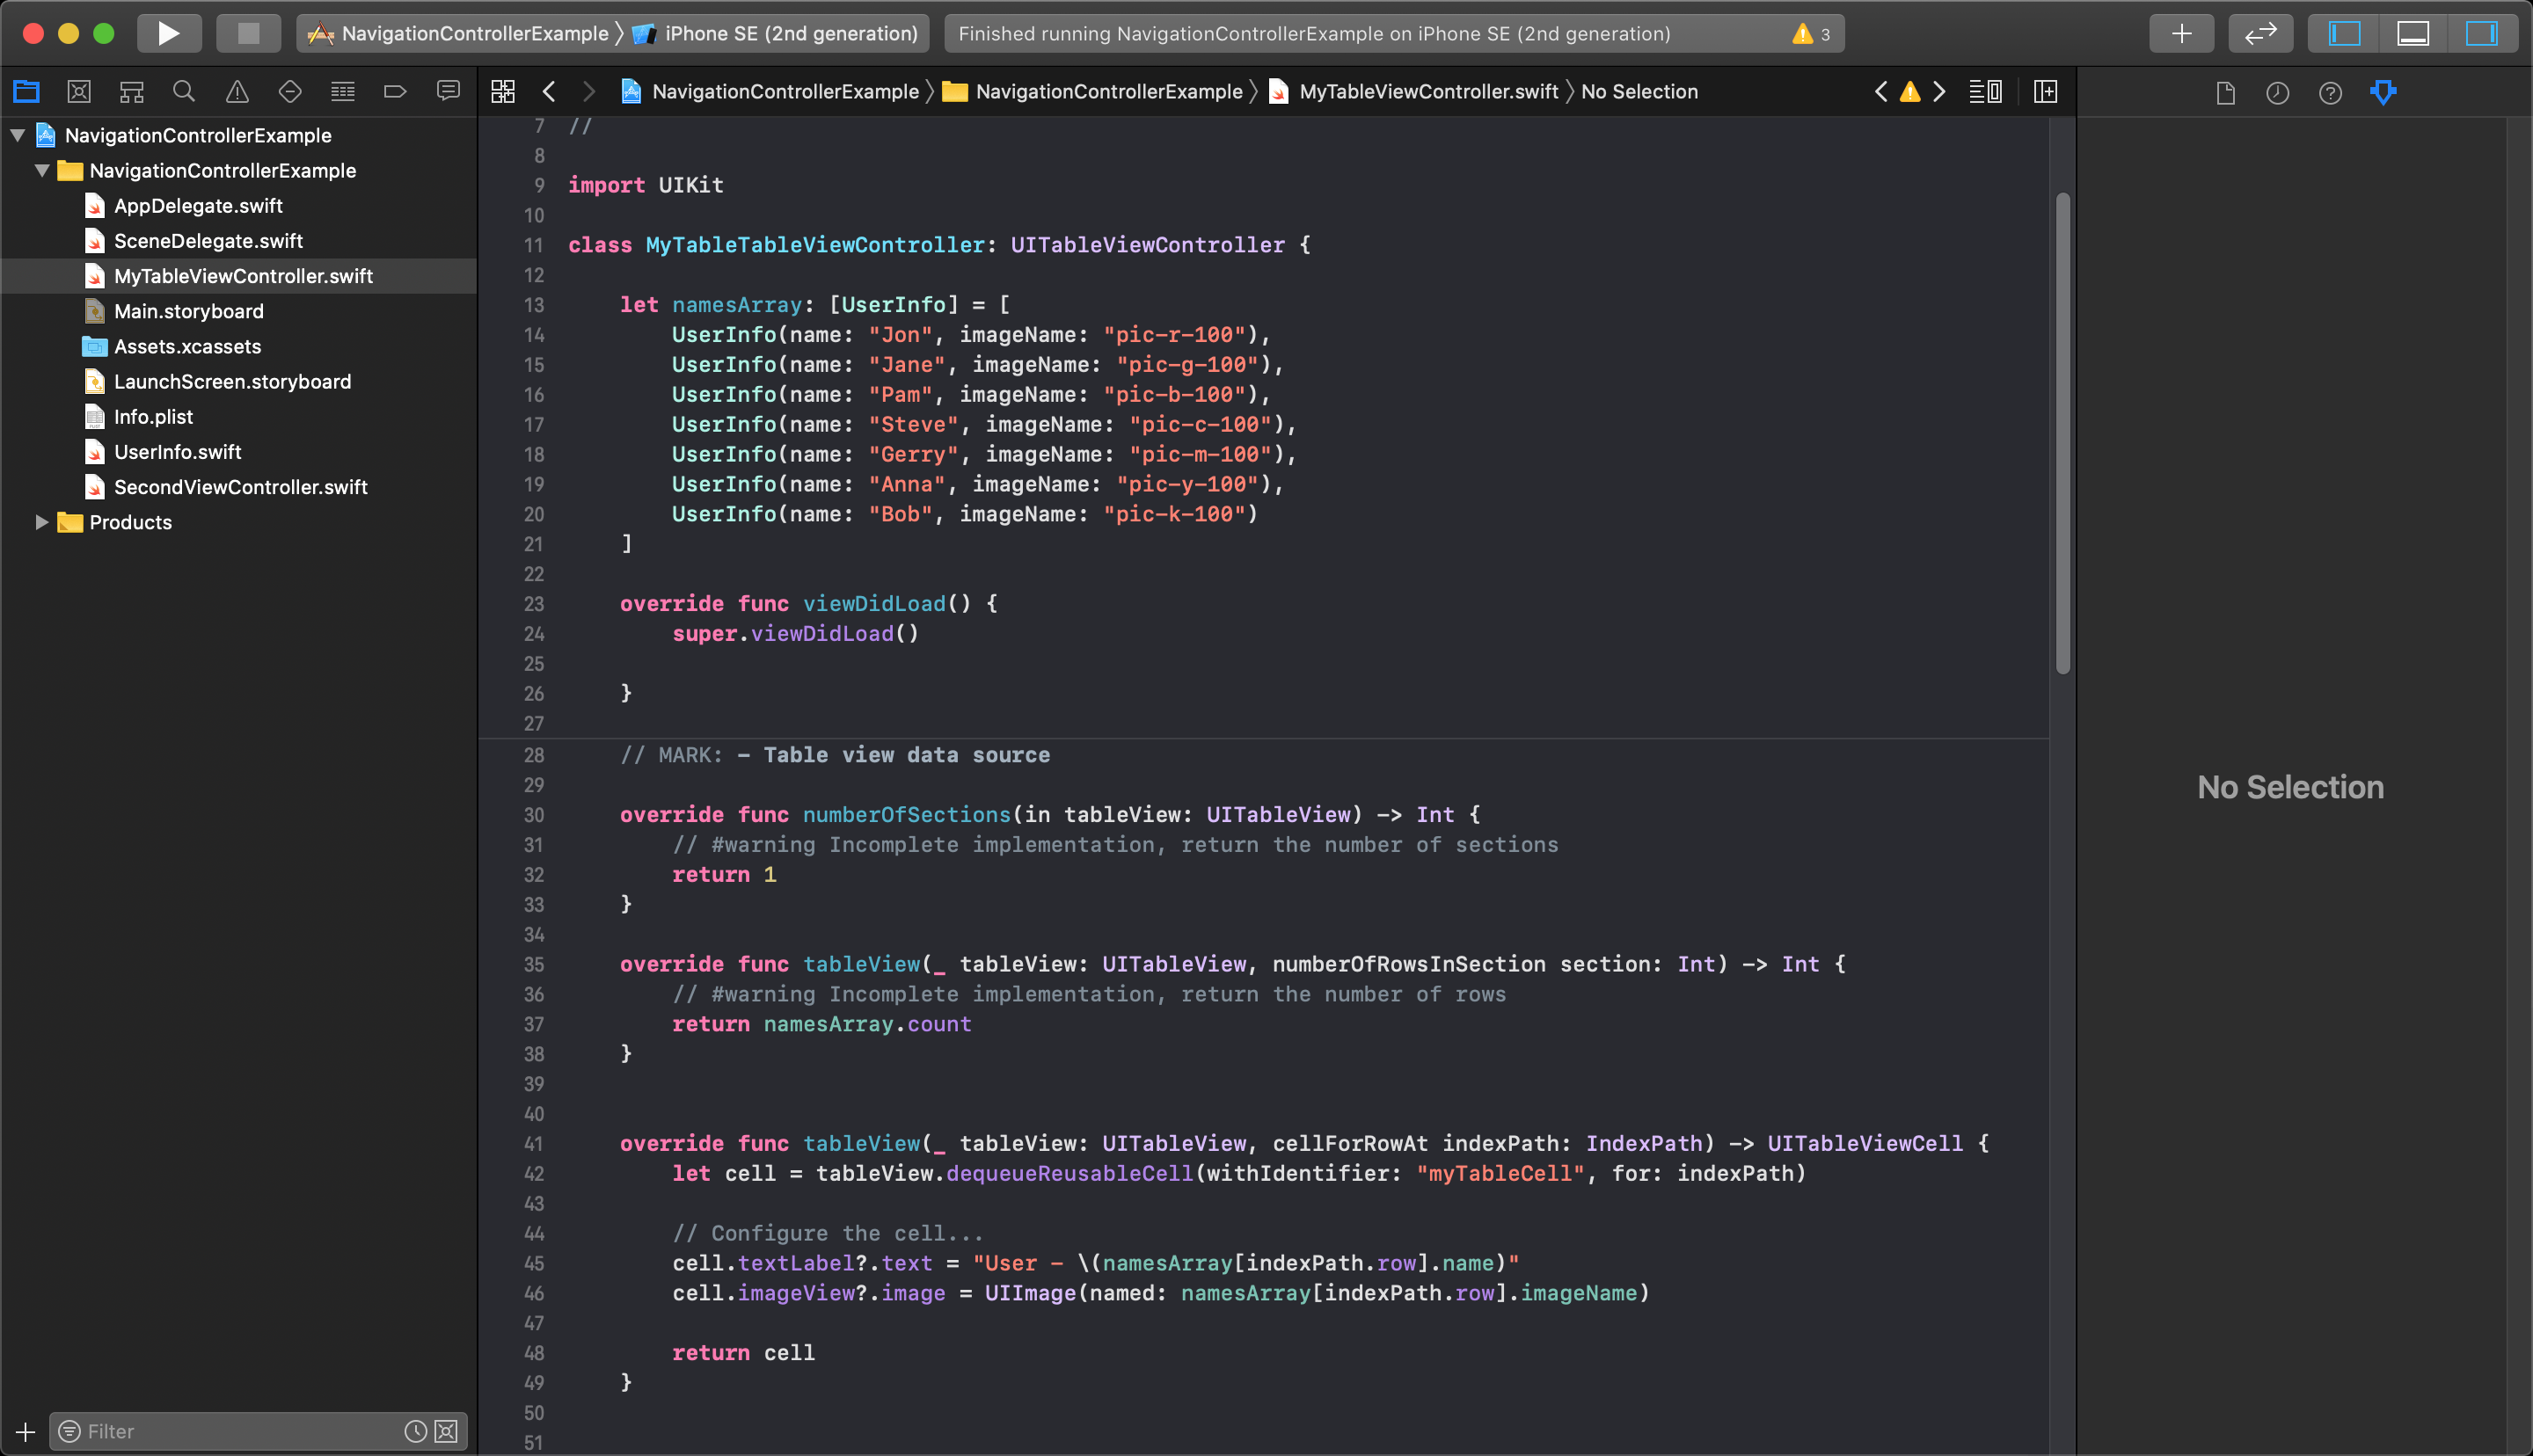Toggle source-control status filter icon
The height and width of the screenshot is (1456, 2533).
pyautogui.click(x=446, y=1432)
